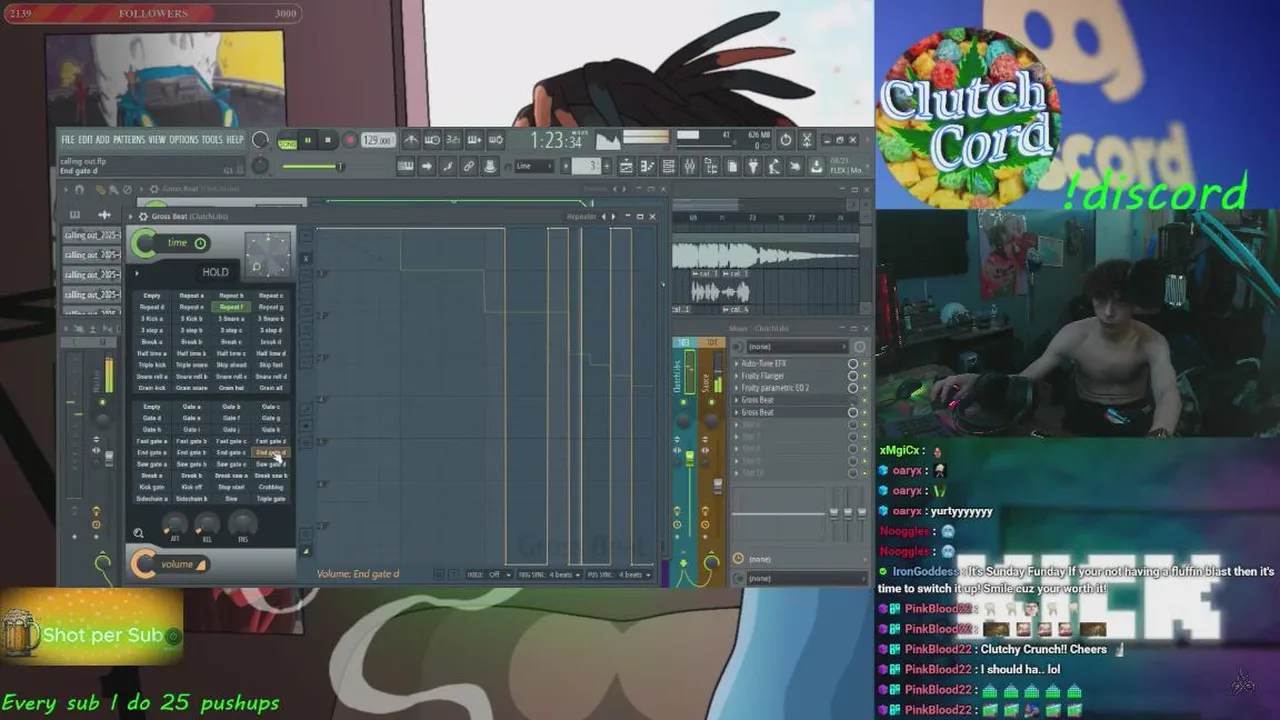This screenshot has height=720, width=1280.
Task: Click the pause playback button
Action: [308, 141]
